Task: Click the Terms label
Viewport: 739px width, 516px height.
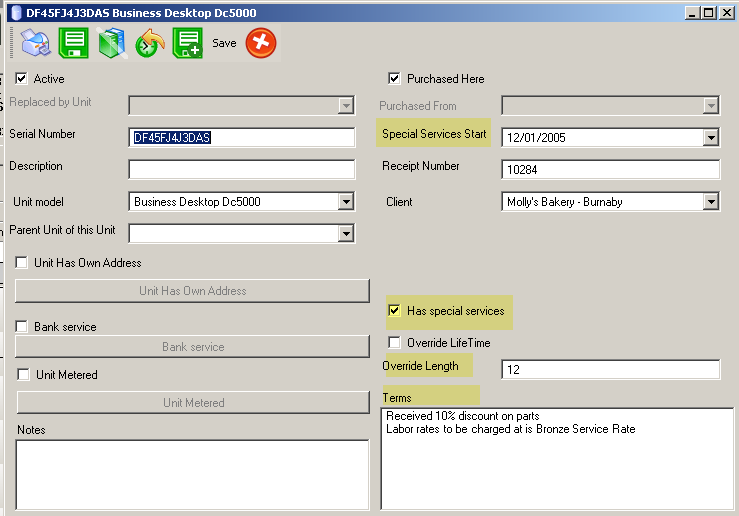Action: pyautogui.click(x=397, y=398)
